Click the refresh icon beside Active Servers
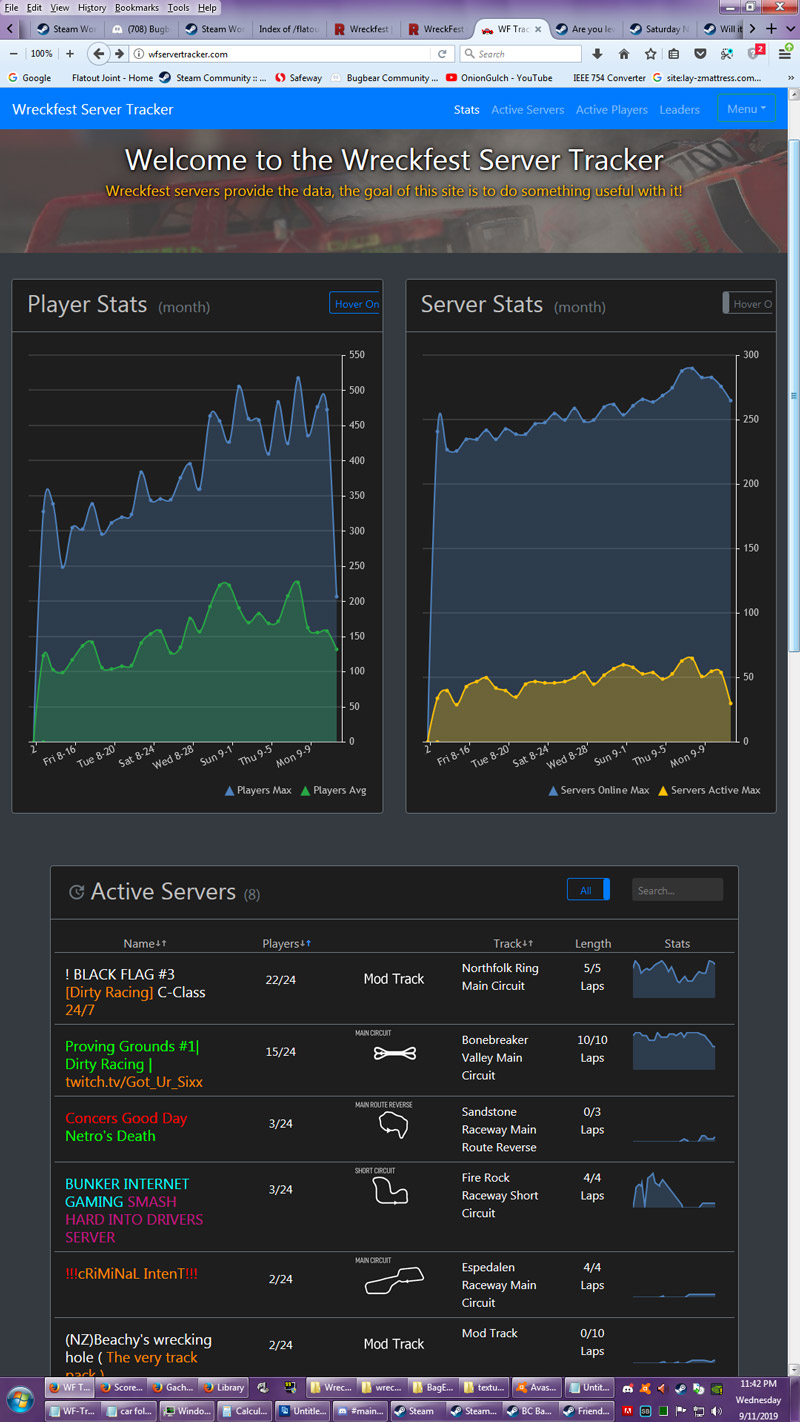Viewport: 800px width, 1422px height. 76,892
